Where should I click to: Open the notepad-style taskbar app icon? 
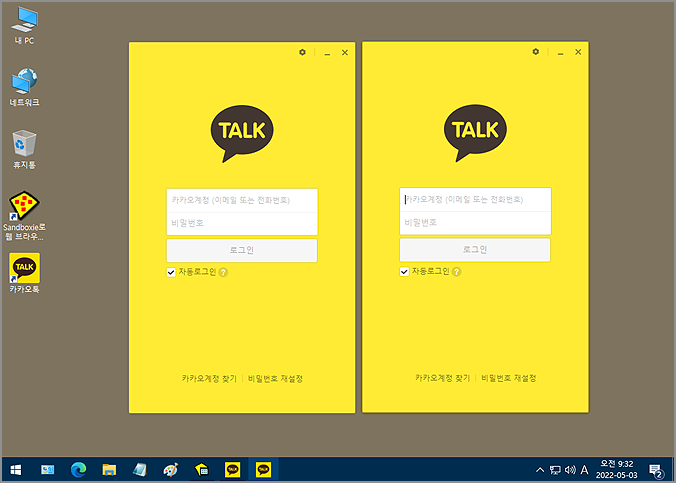coord(140,470)
